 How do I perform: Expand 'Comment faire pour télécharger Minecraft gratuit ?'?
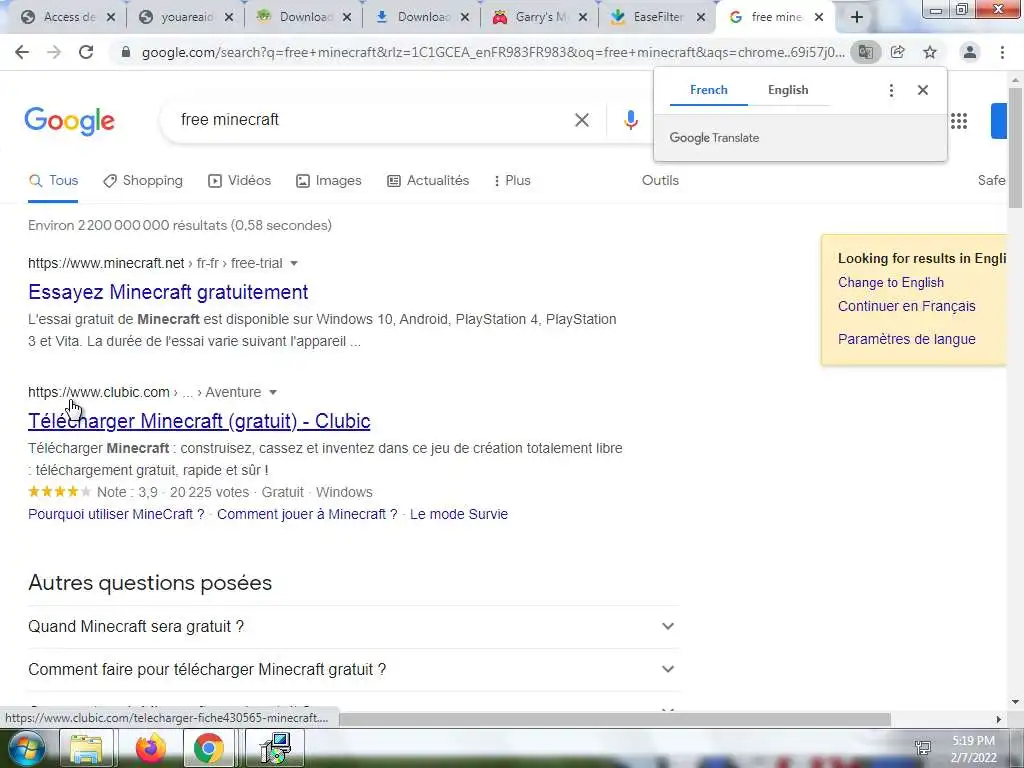tap(353, 670)
